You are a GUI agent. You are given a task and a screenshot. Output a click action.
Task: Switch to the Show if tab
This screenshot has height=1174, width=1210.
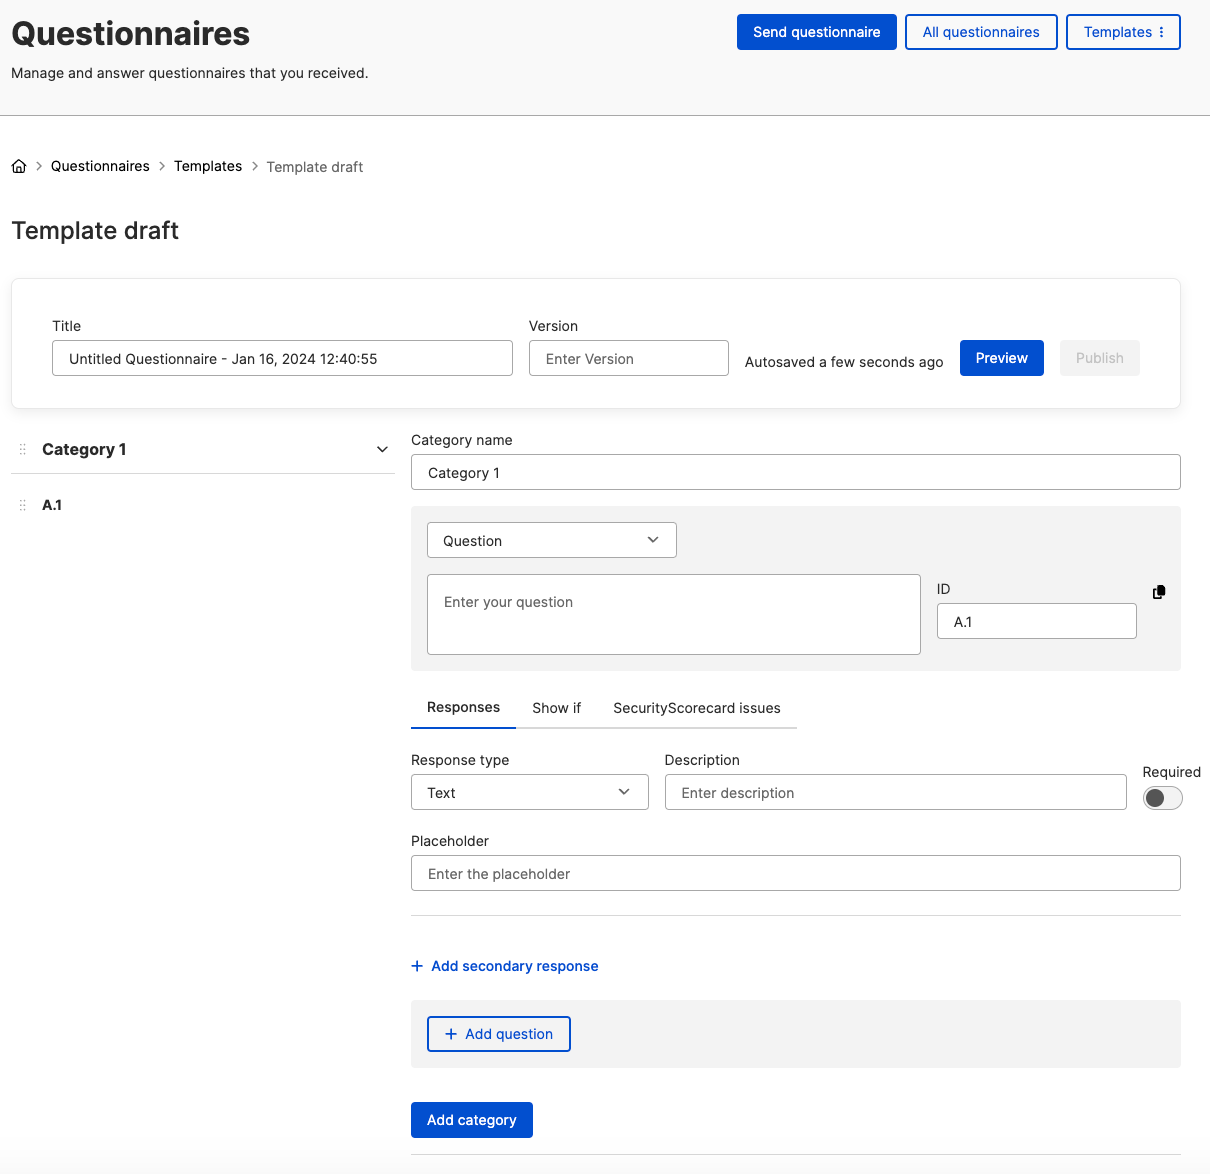(556, 708)
